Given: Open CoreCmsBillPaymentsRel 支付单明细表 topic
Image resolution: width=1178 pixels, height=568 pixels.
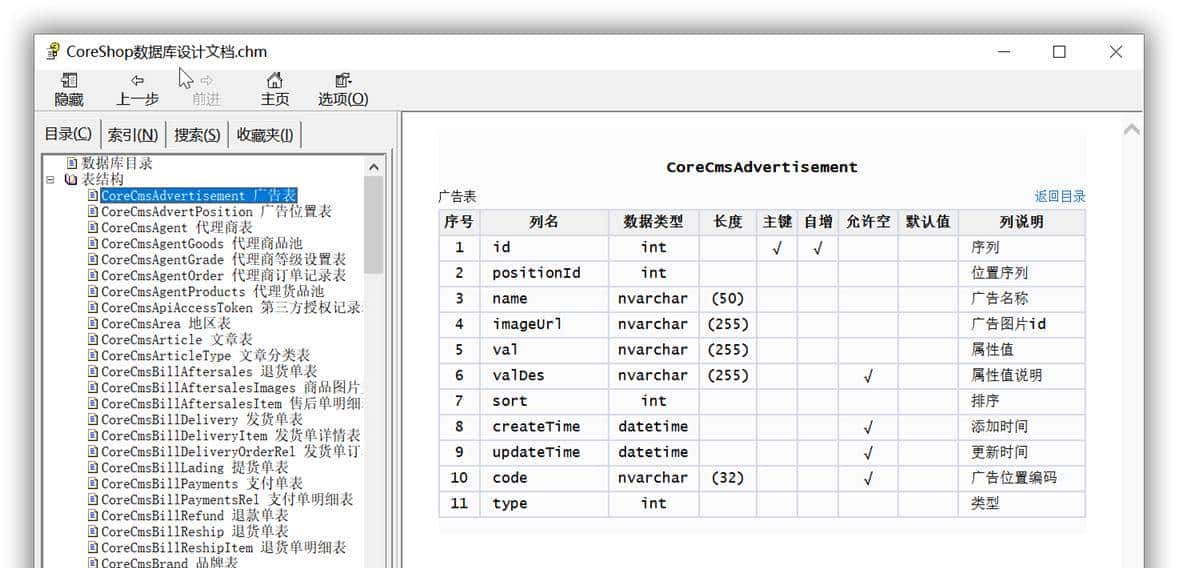Looking at the screenshot, I should pos(228,500).
